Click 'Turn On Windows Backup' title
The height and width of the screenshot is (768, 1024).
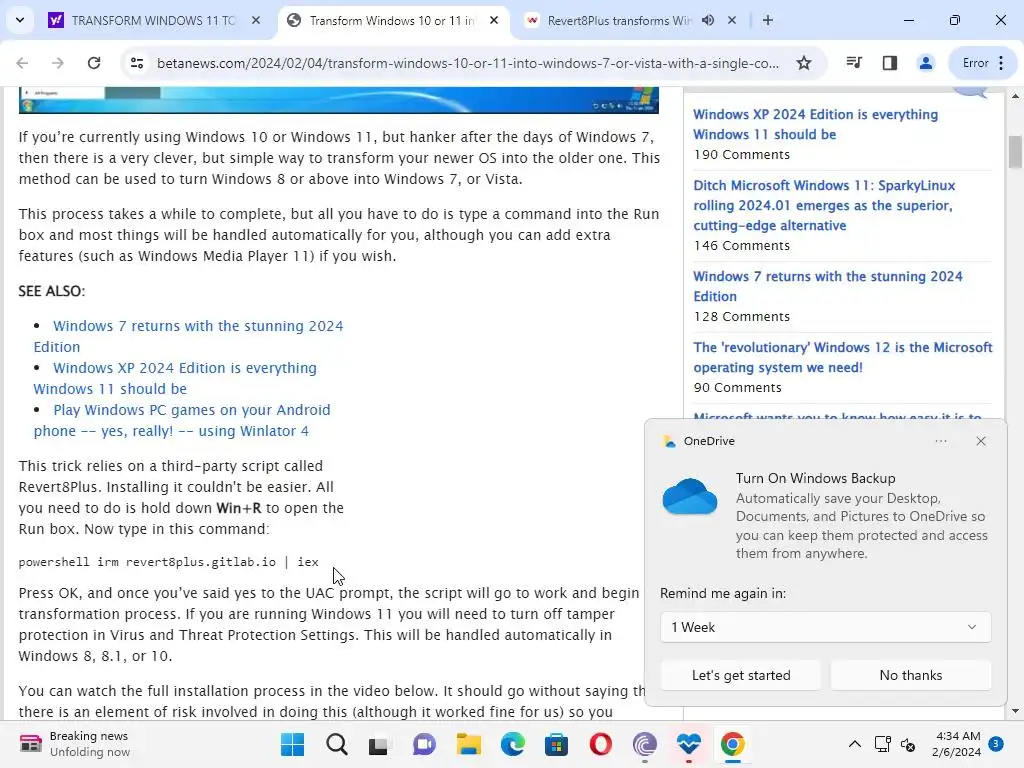click(x=816, y=478)
